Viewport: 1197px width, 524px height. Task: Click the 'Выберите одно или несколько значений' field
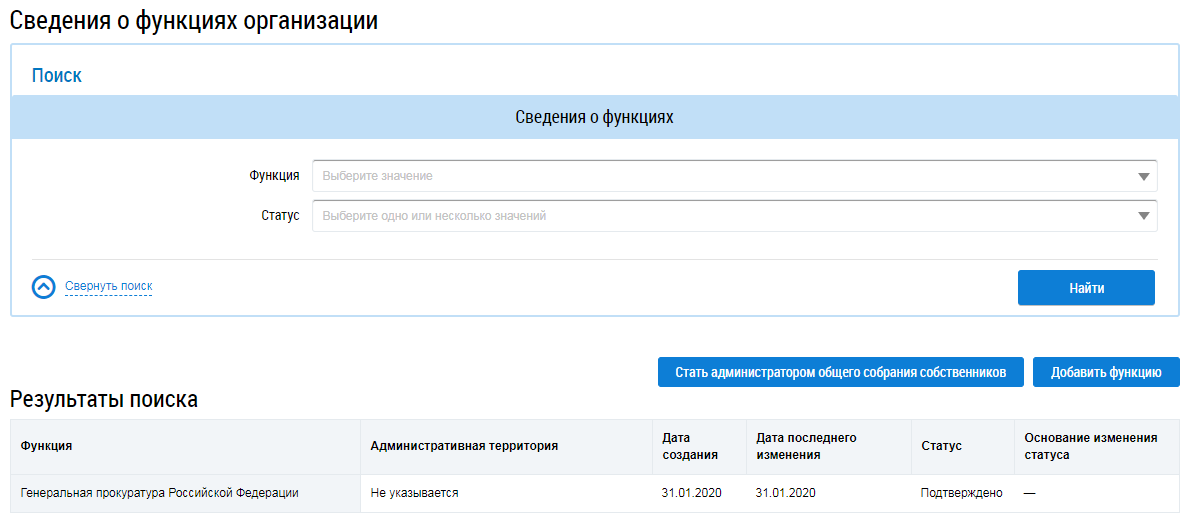(720, 216)
